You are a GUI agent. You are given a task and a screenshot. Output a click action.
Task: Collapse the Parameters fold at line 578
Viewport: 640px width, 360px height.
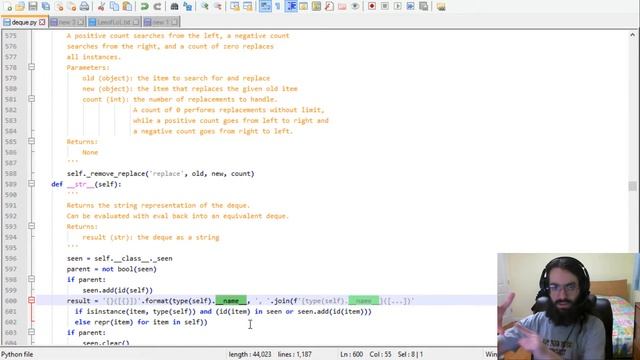tap(31, 67)
